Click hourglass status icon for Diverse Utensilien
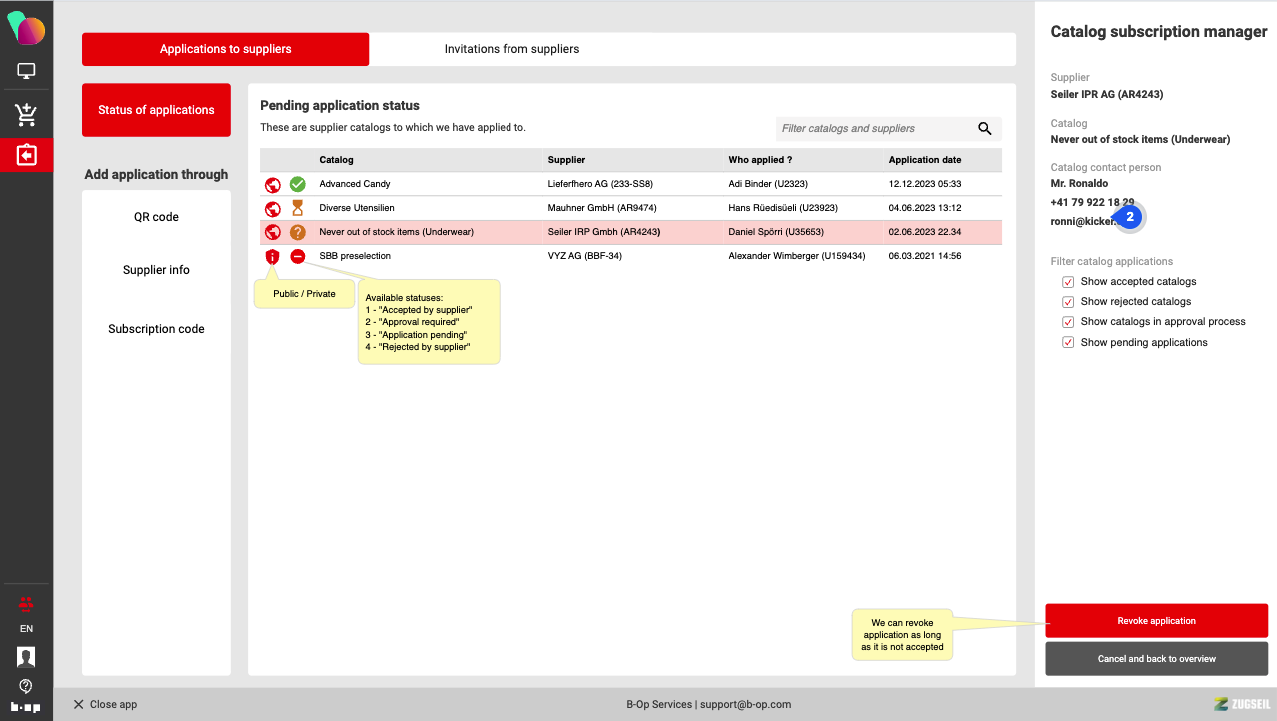This screenshot has width=1277, height=721. click(297, 208)
